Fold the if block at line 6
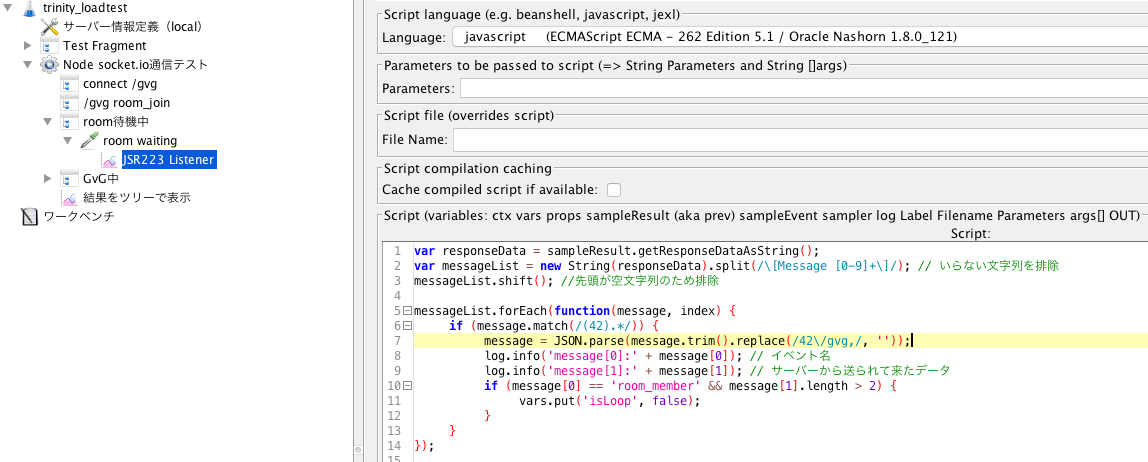 407,326
